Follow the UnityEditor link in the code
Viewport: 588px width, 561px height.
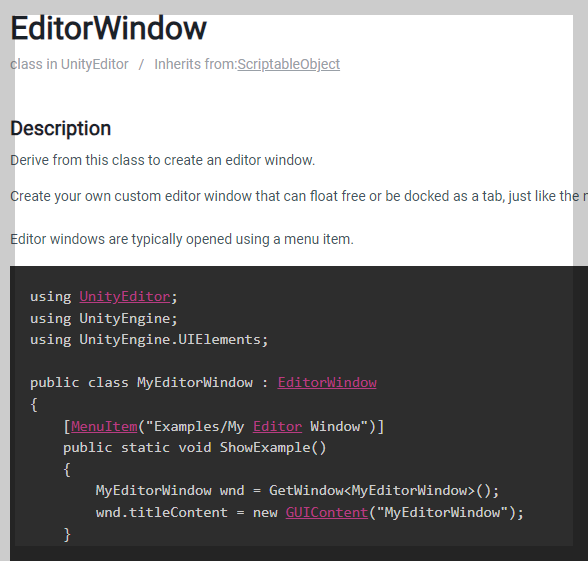(124, 297)
